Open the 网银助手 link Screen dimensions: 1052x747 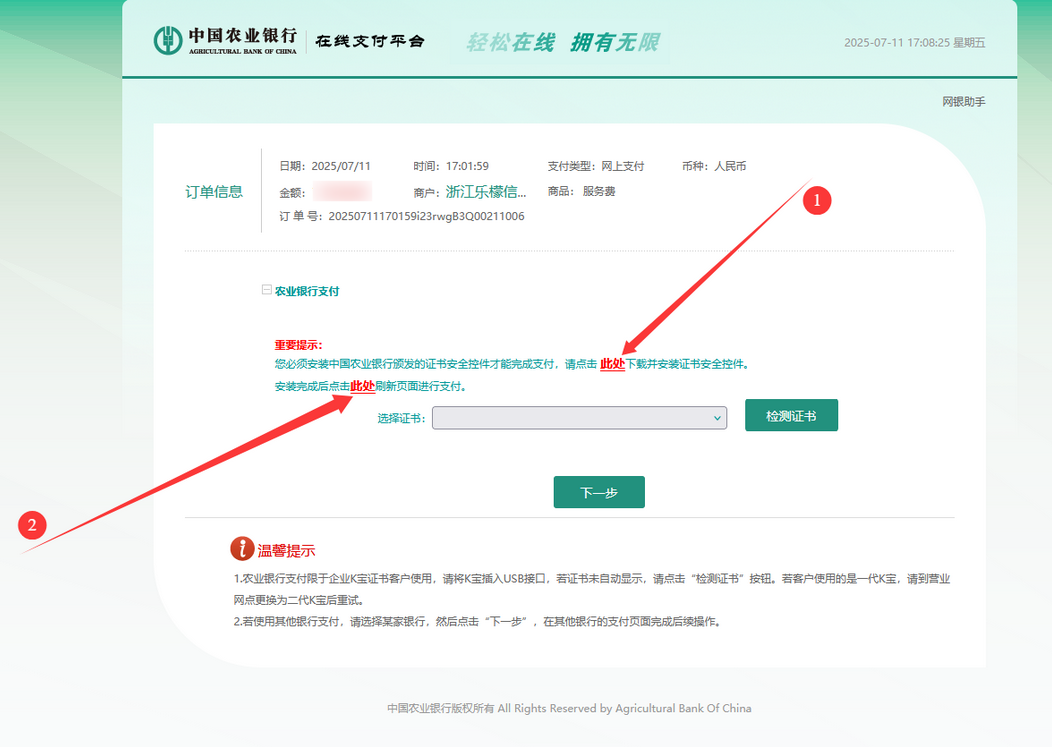coord(963,101)
